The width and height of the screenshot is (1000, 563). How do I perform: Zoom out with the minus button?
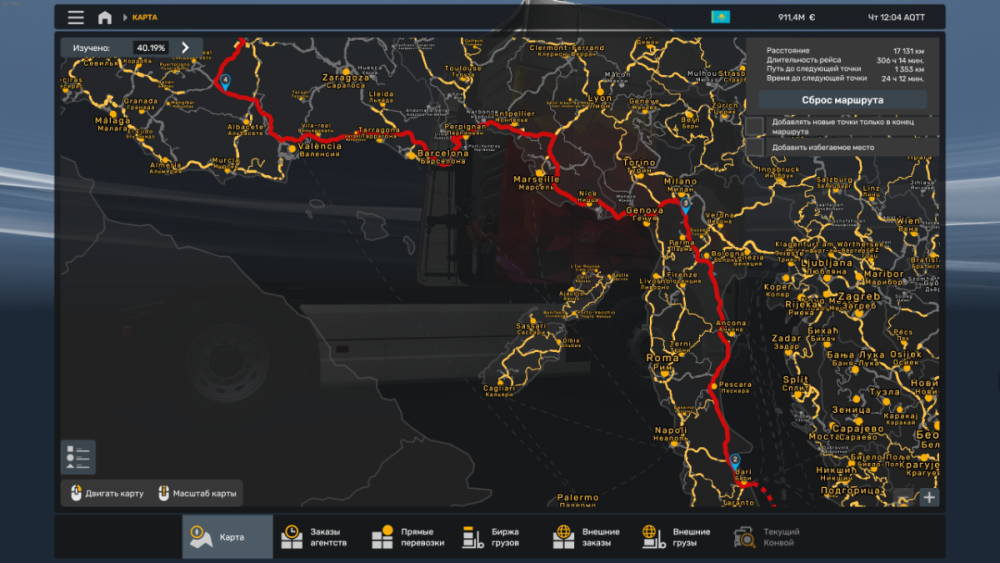pyautogui.click(x=903, y=497)
